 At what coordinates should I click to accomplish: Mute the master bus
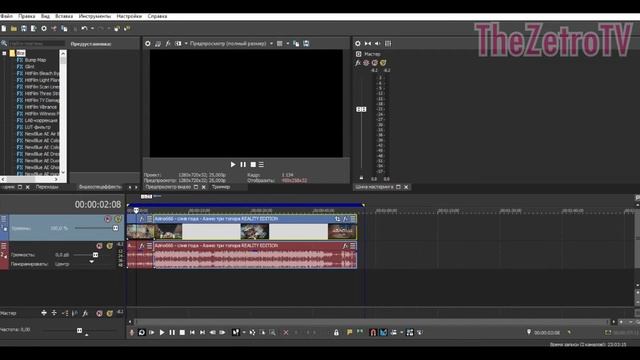click(375, 63)
